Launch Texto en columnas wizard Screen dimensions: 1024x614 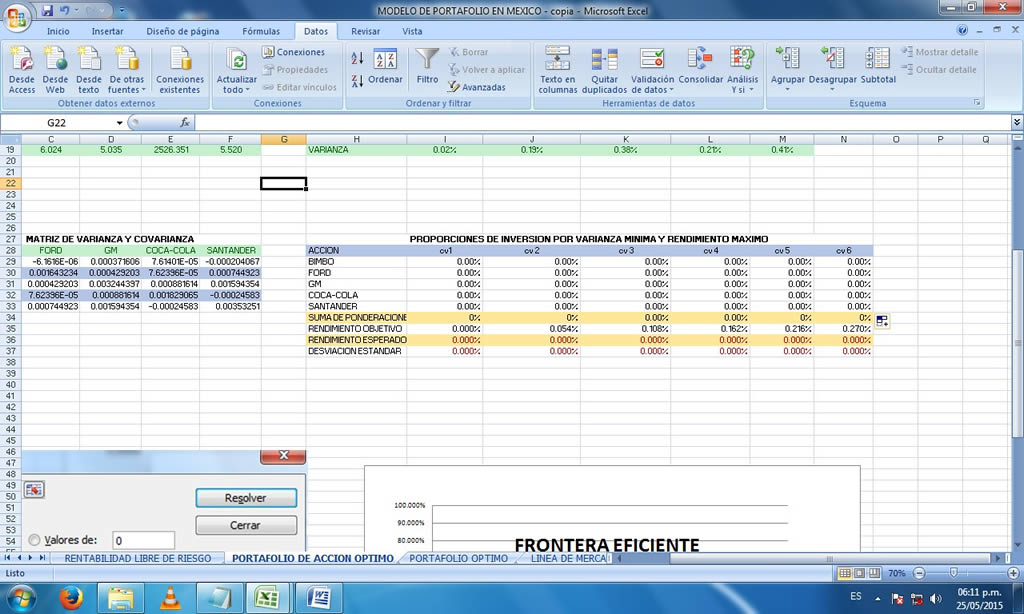(557, 70)
